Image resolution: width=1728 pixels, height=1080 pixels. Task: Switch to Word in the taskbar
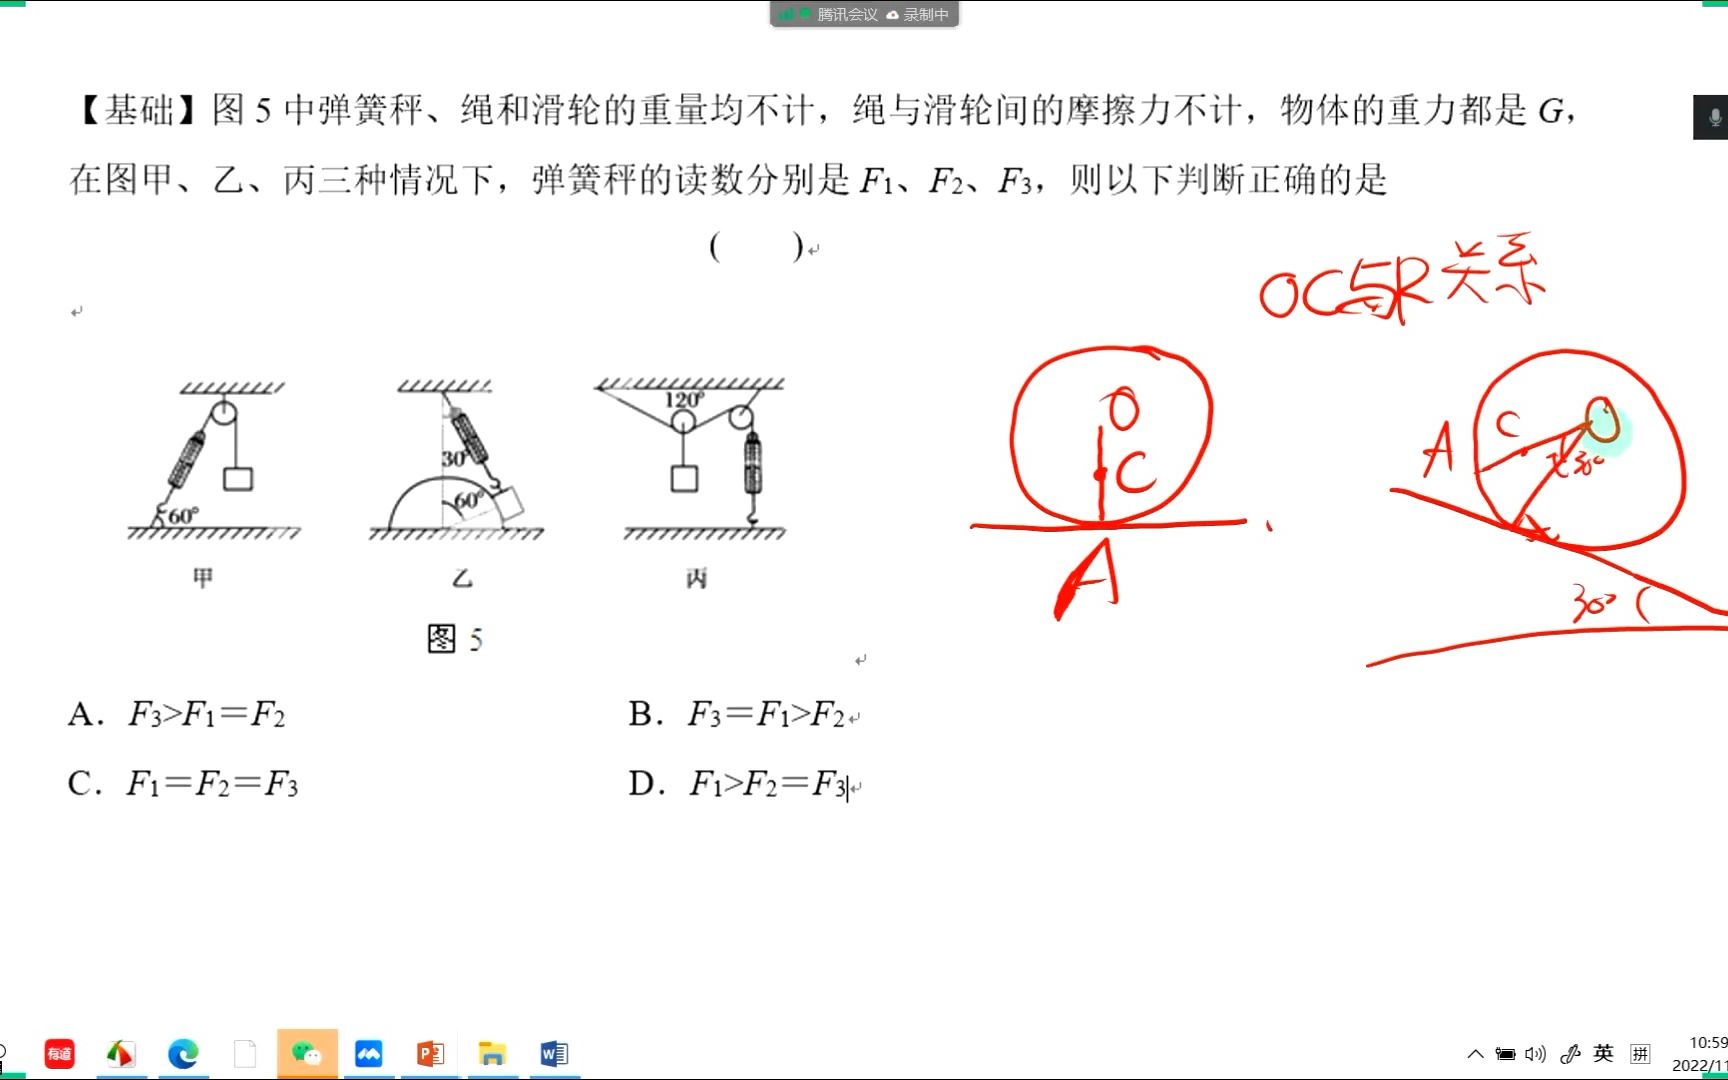coord(554,1053)
